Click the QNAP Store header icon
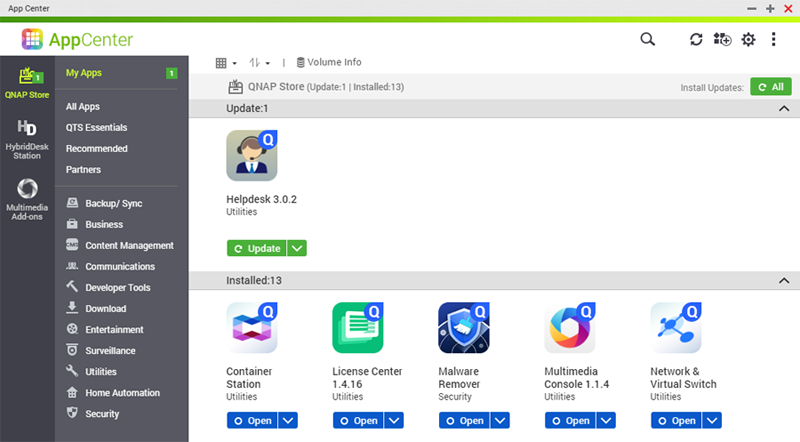The height and width of the screenshot is (442, 800). click(235, 86)
